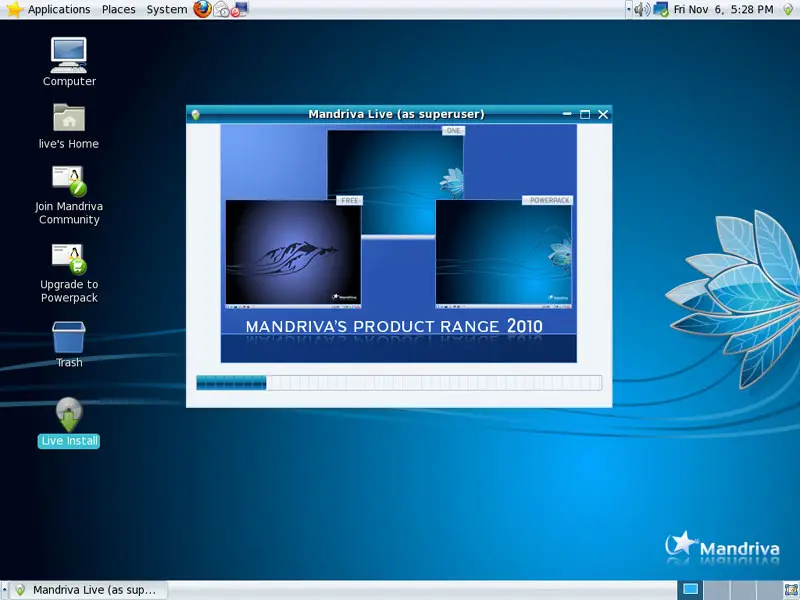The image size is (800, 600).
Task: Open the network status icon in tray
Action: click(661, 9)
